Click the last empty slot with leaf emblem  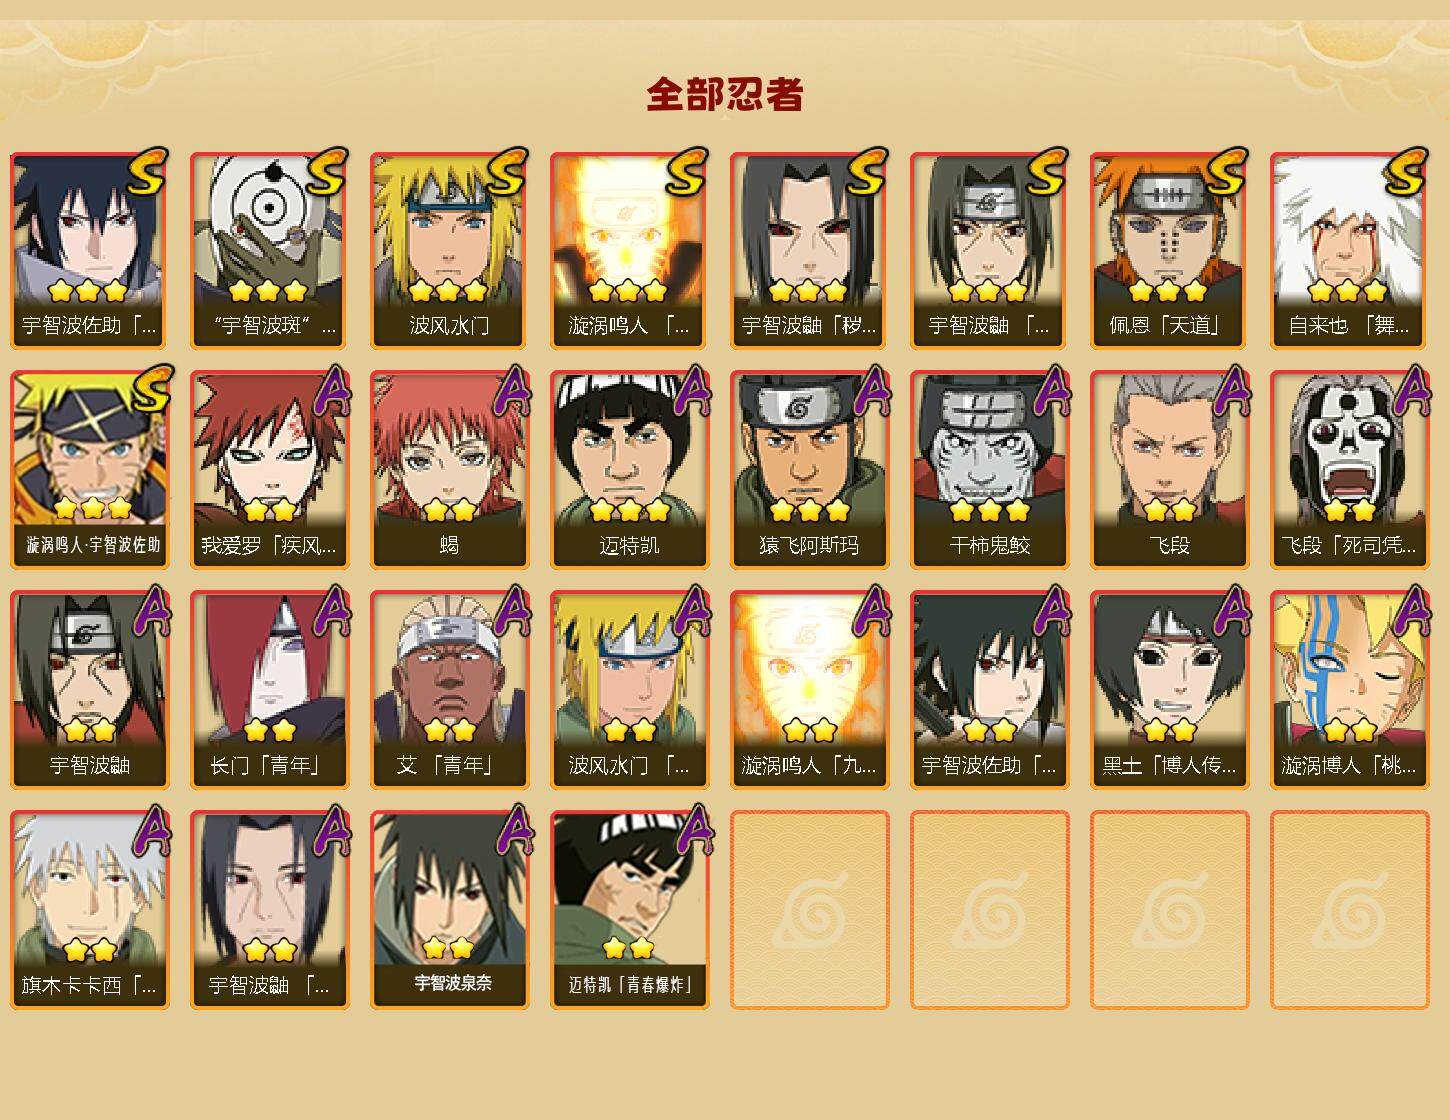point(1349,910)
